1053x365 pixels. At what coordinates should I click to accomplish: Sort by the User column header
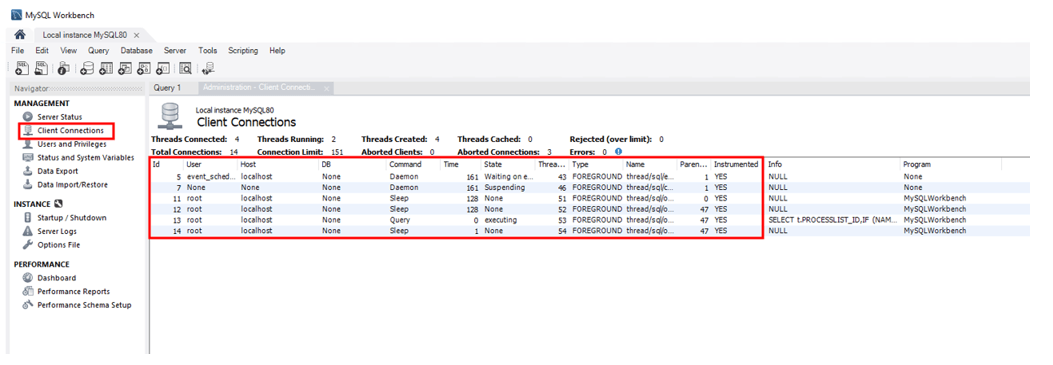[x=211, y=164]
